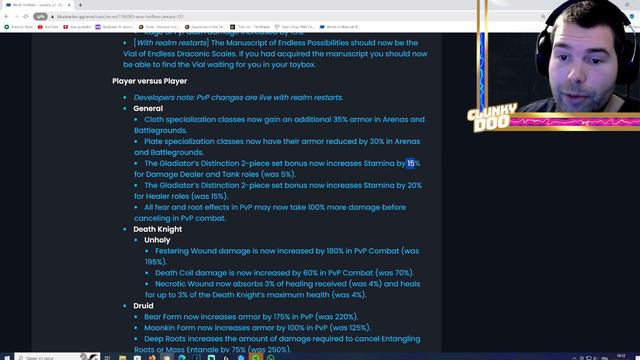Click the Developers note about PvP changes
This screenshot has width=640, height=360.
pyautogui.click(x=238, y=98)
